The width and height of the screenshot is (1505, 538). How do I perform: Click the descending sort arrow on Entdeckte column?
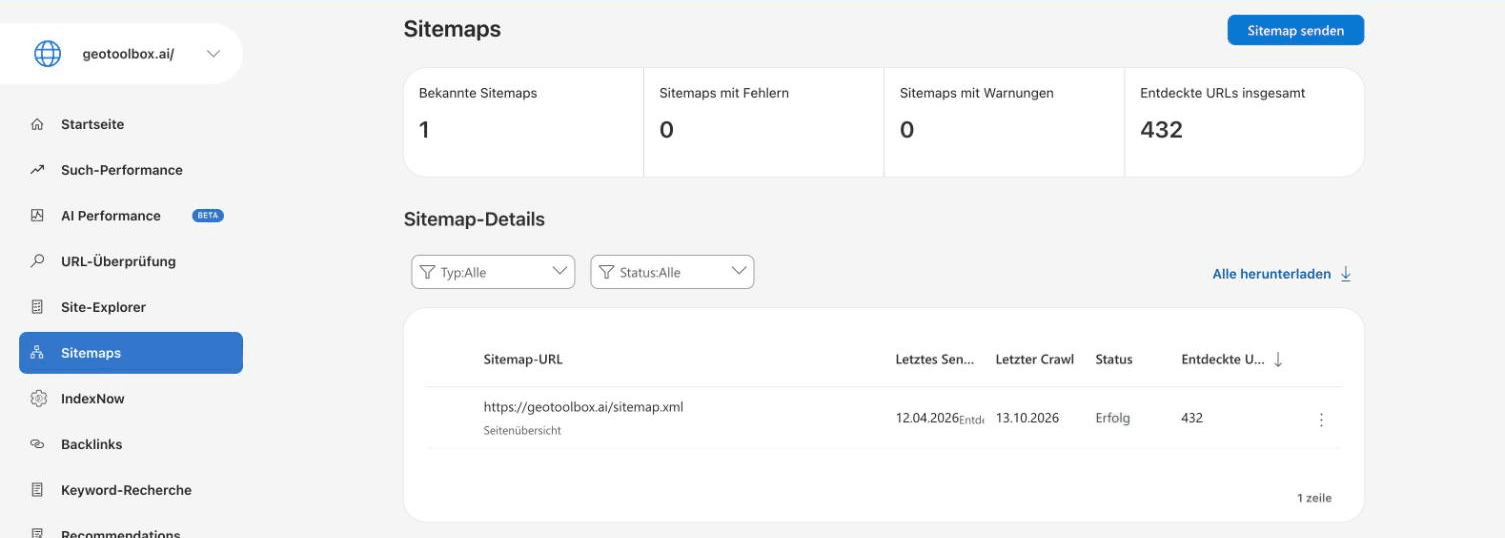click(1278, 360)
